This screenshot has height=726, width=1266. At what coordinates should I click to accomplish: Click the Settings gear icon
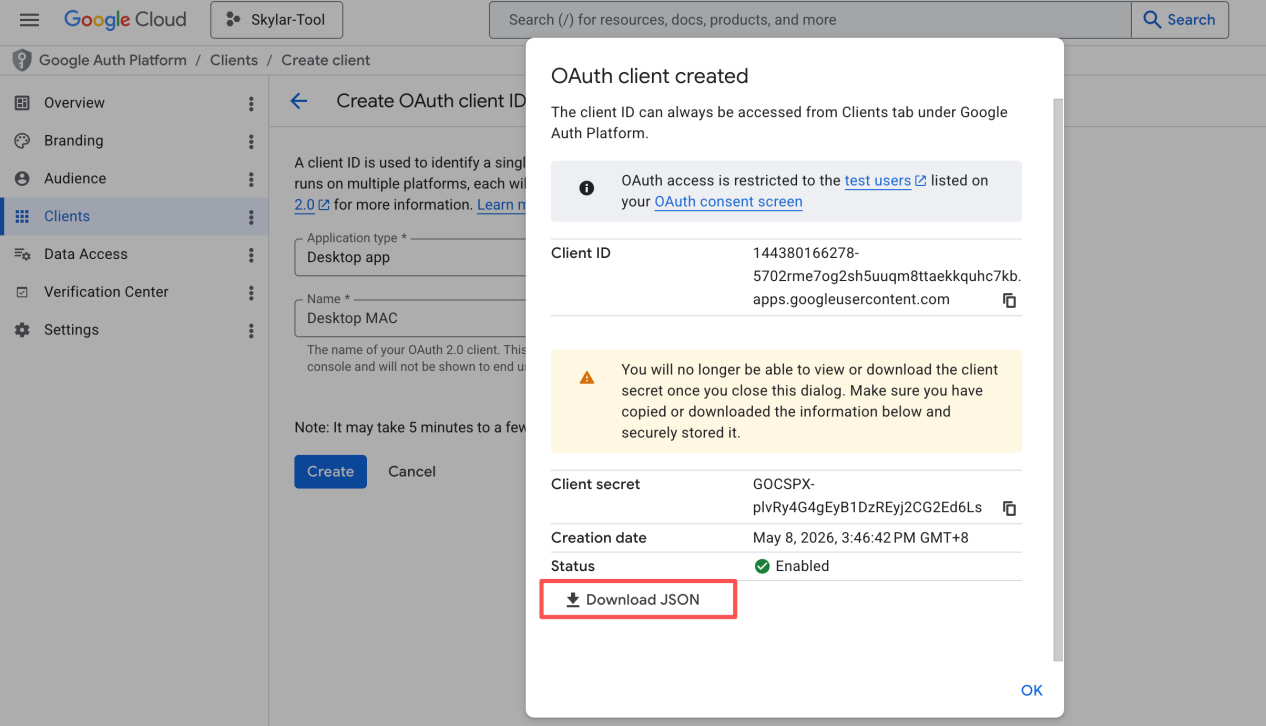point(22,330)
